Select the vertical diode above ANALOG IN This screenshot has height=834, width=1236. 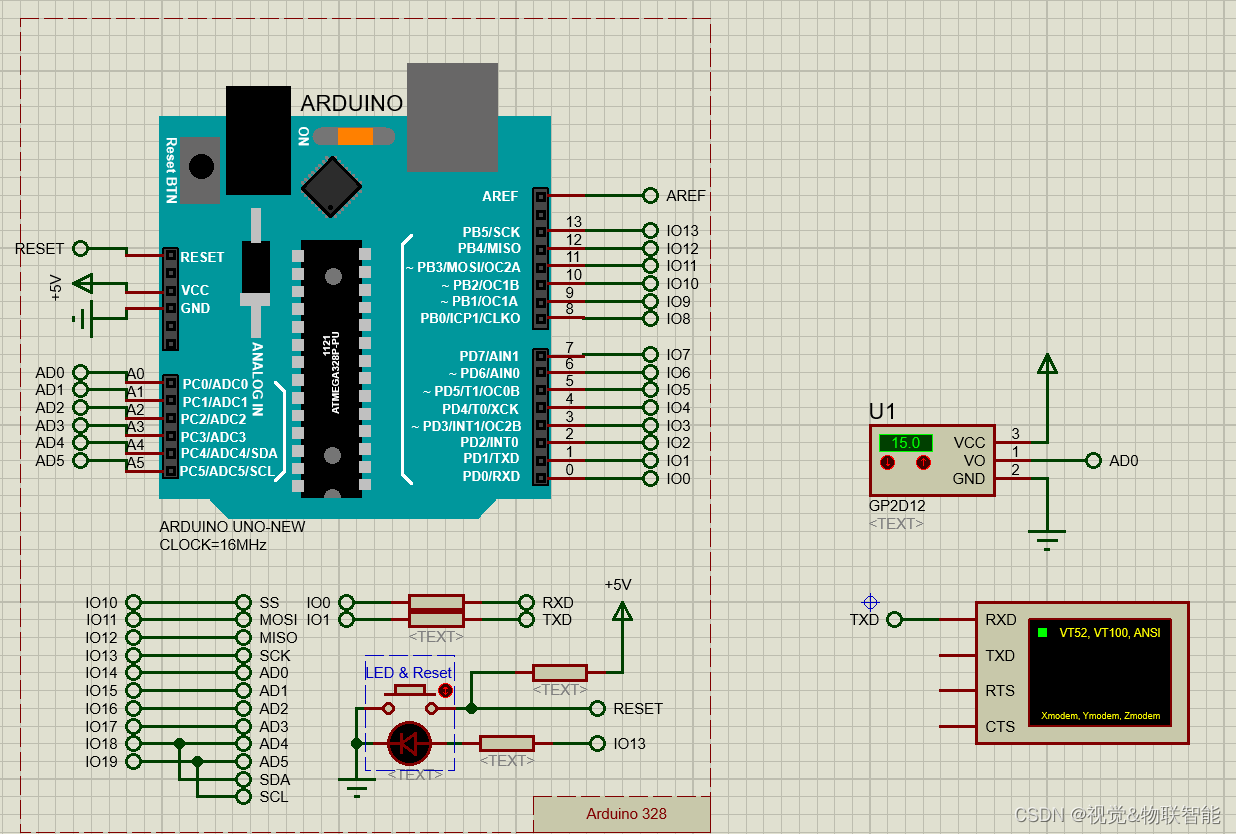pos(258,273)
